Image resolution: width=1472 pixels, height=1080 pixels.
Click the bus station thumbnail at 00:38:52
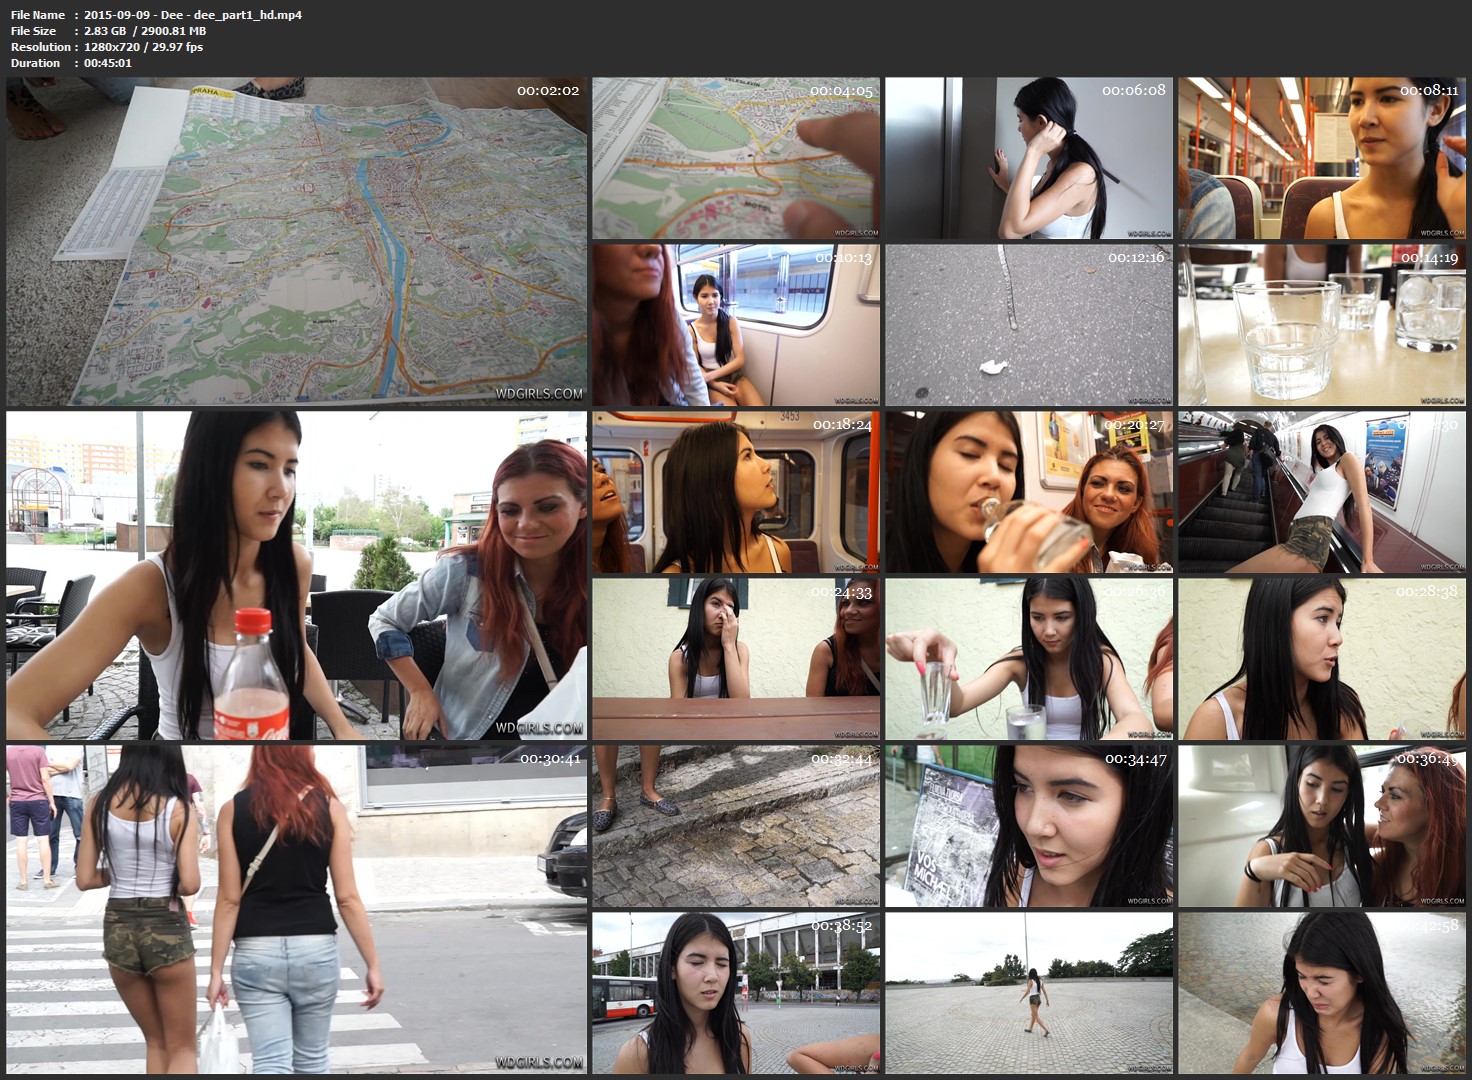736,992
